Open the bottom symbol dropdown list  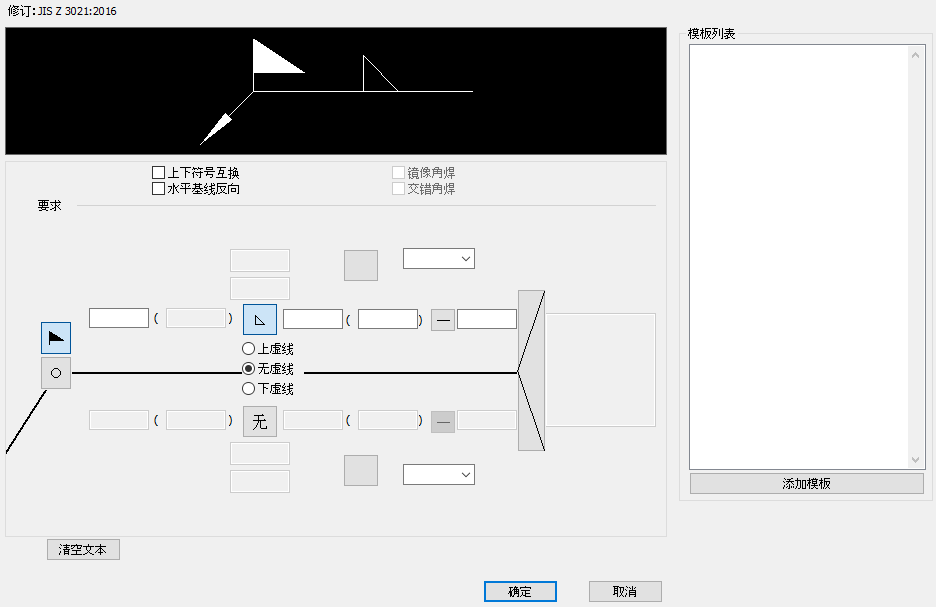(x=438, y=474)
